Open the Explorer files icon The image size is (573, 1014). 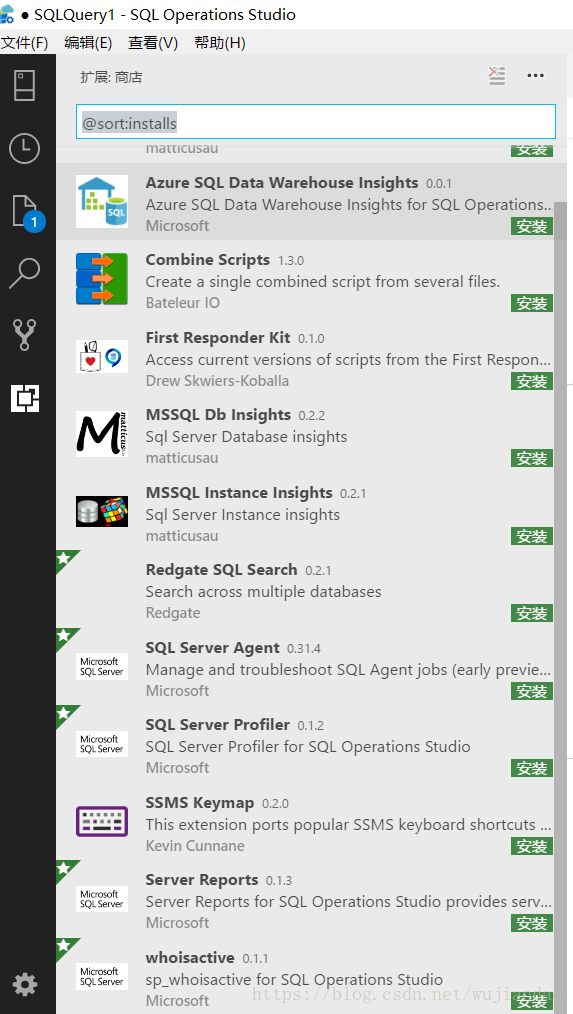tap(26, 212)
